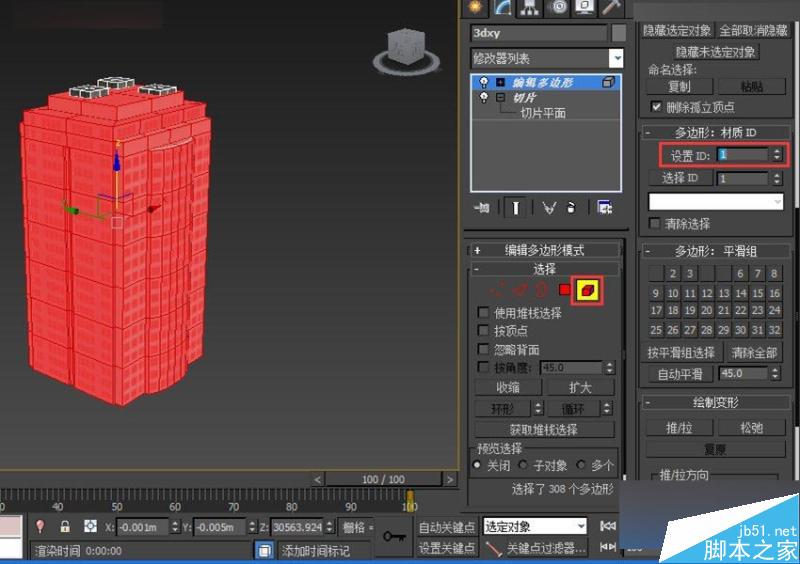The height and width of the screenshot is (564, 800).
Task: Open the 修改器列表 dropdown
Action: pyautogui.click(x=616, y=59)
